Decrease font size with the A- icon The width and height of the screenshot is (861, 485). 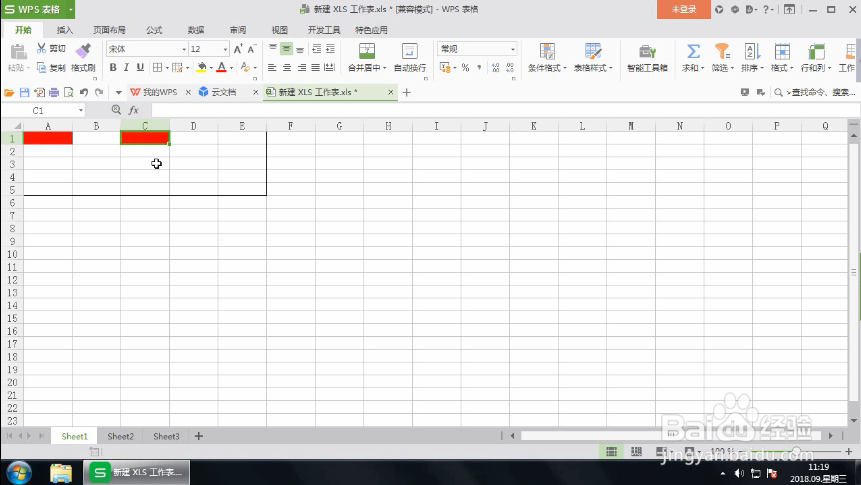[251, 49]
